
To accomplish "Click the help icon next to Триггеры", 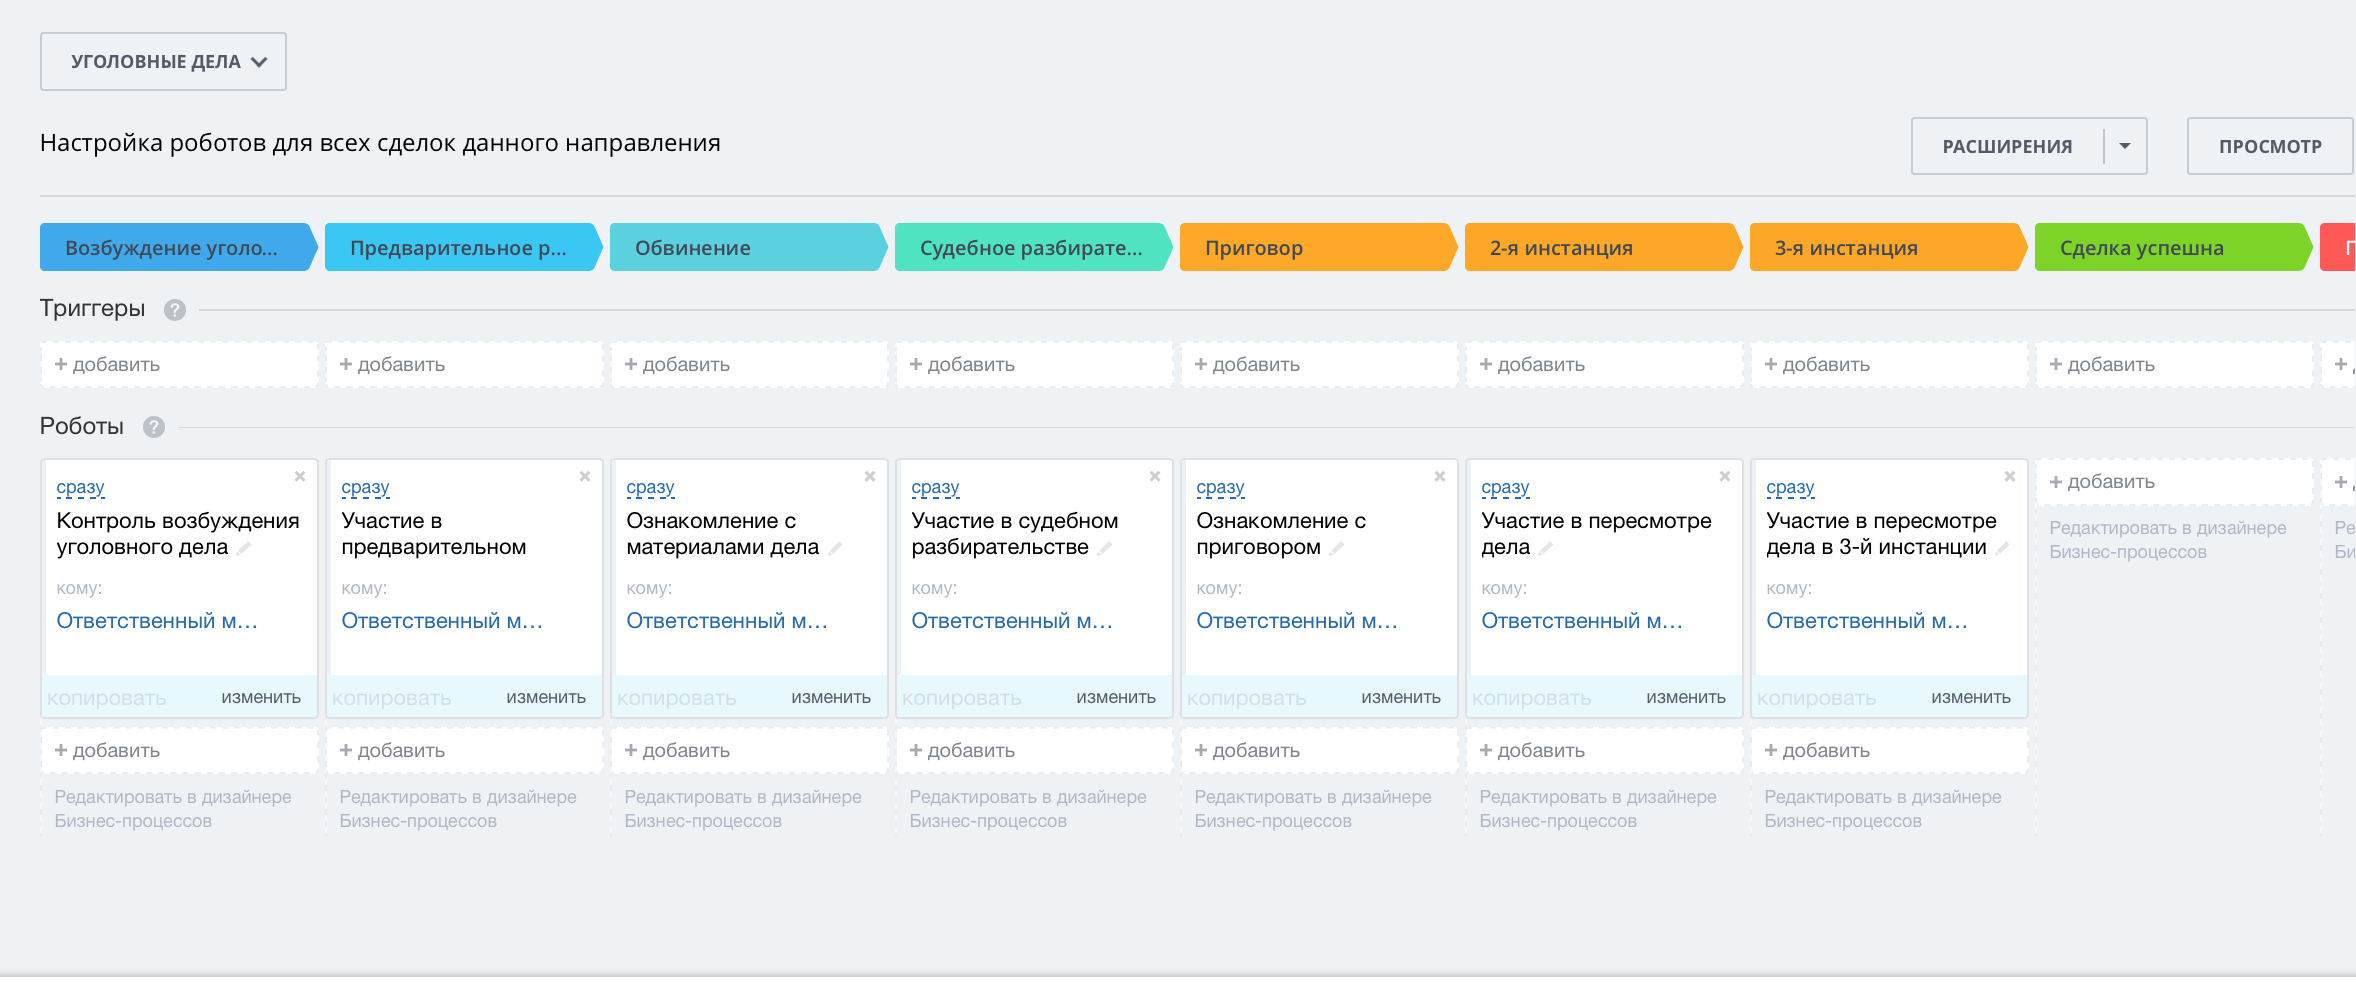I will [x=175, y=310].
